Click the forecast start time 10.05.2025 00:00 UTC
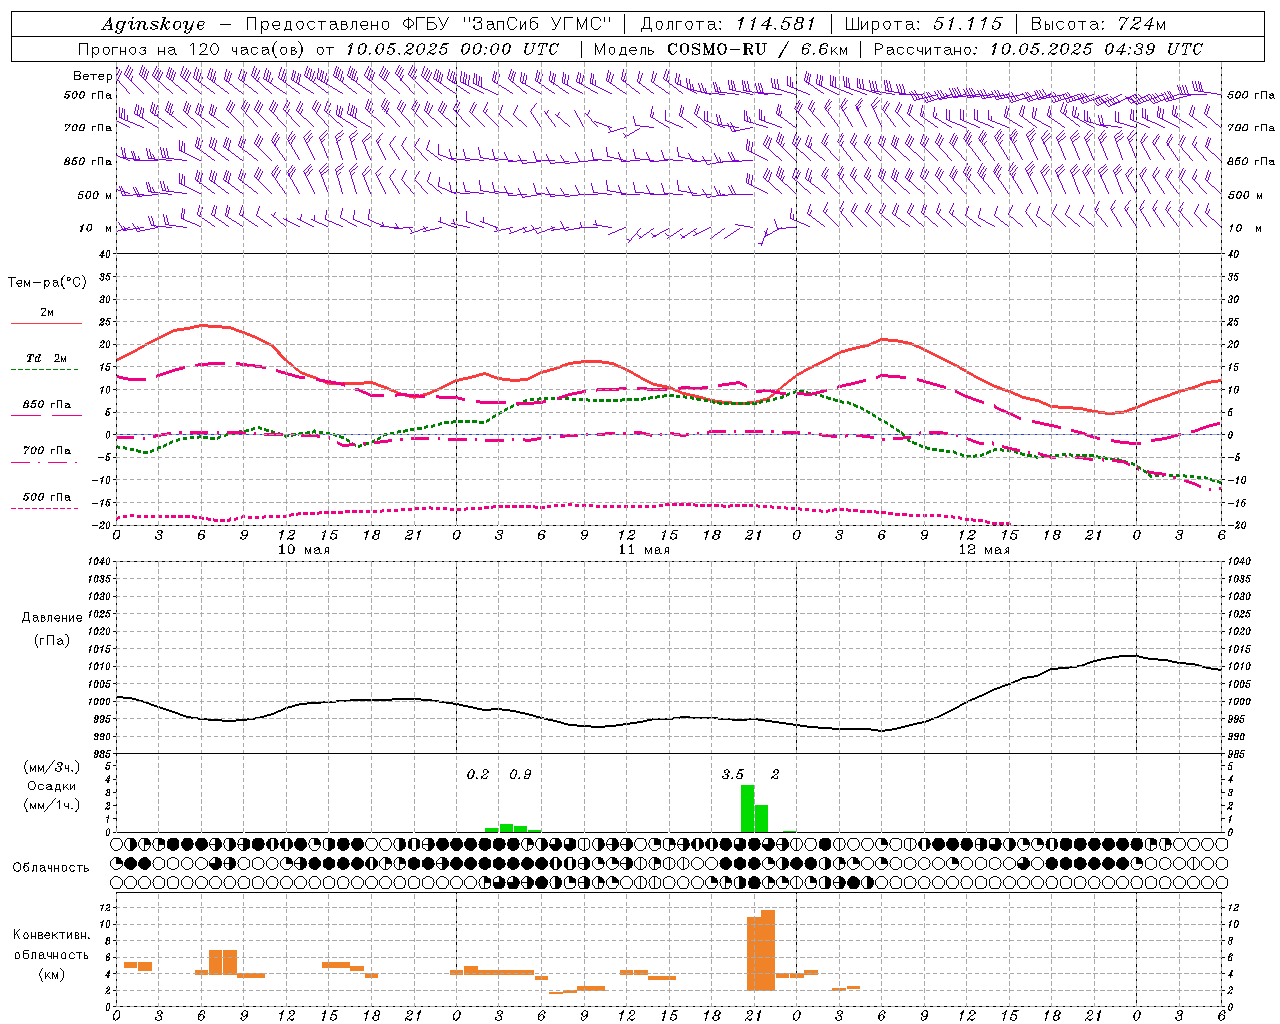This screenshot has width=1280, height=1024. [x=452, y=49]
